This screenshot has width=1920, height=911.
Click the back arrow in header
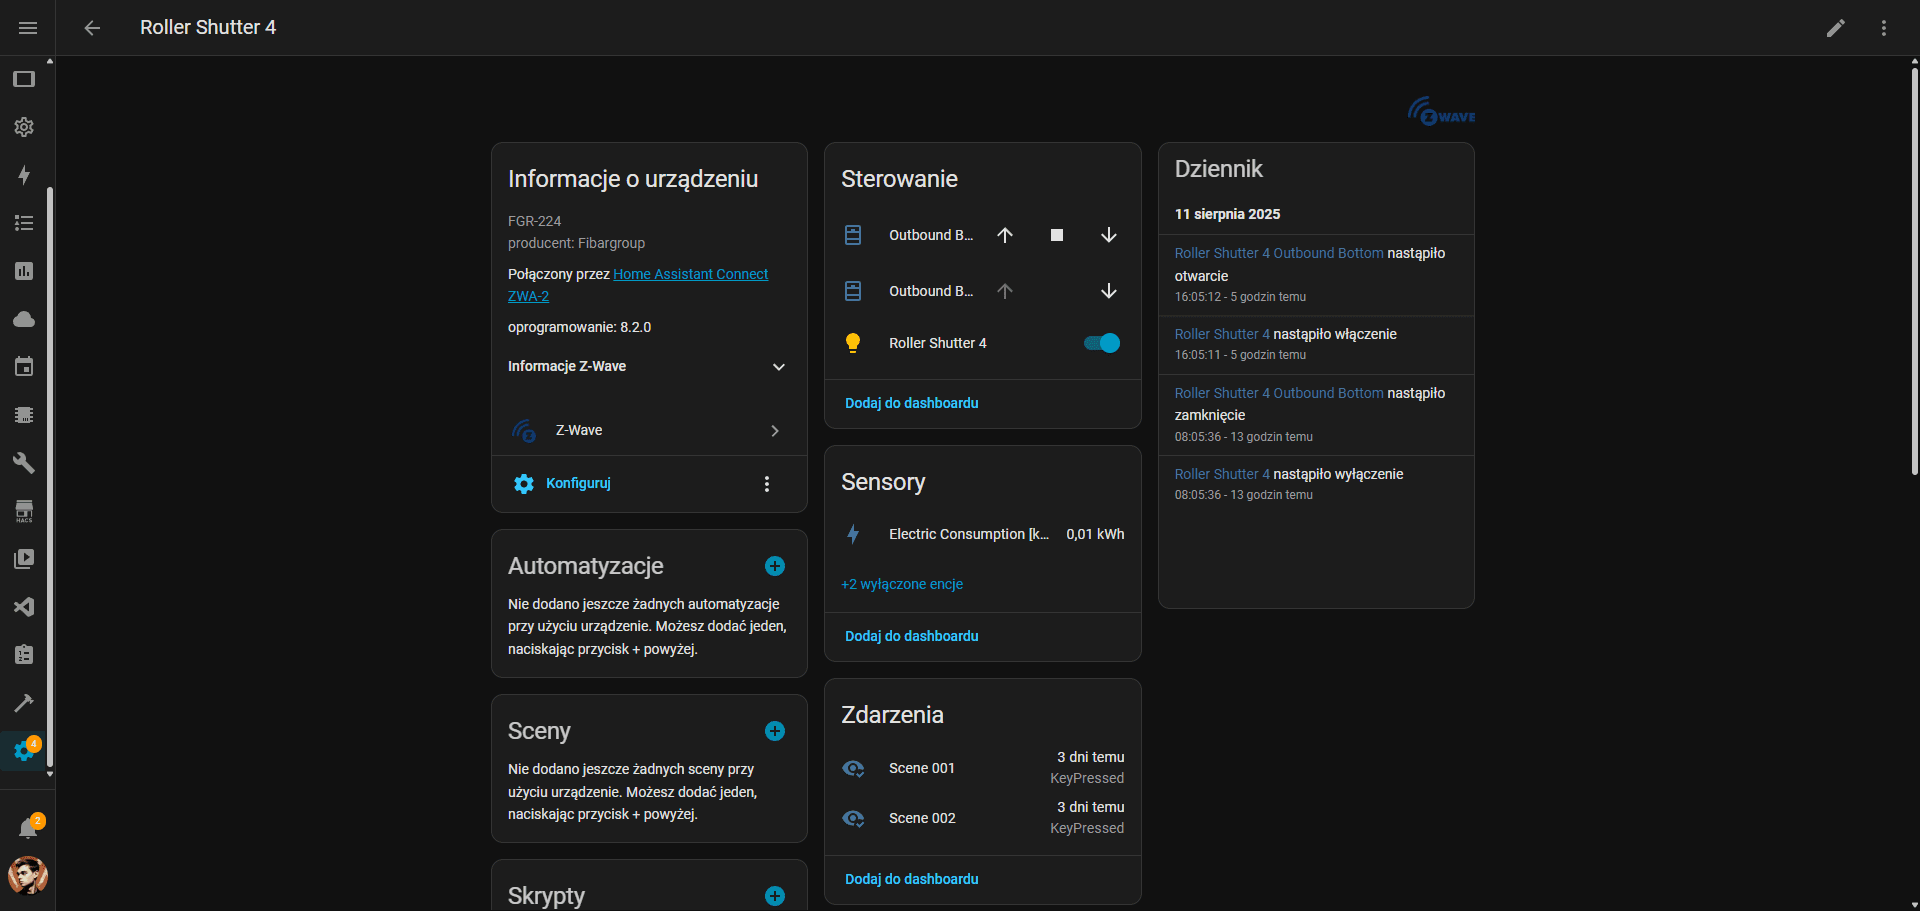click(x=92, y=28)
